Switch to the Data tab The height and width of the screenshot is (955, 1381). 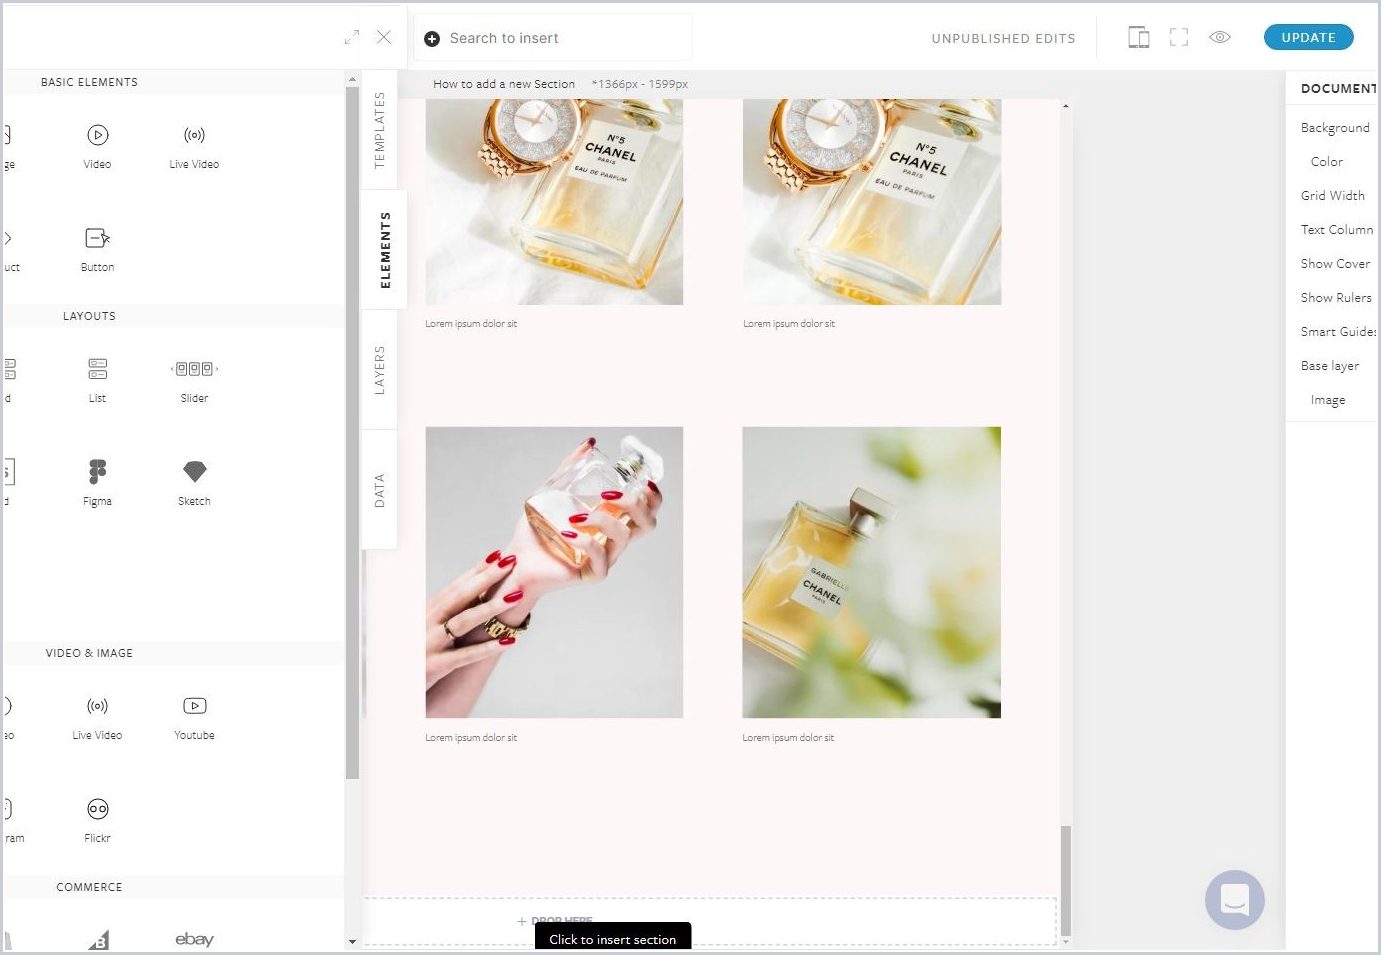[379, 490]
